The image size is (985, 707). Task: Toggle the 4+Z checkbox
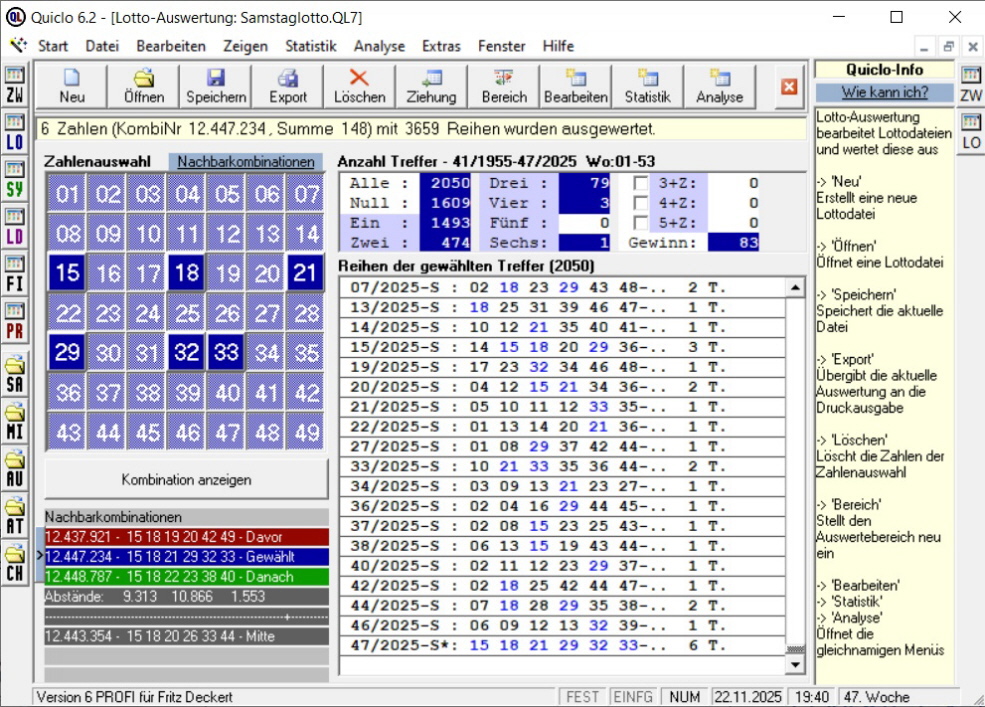click(x=641, y=203)
